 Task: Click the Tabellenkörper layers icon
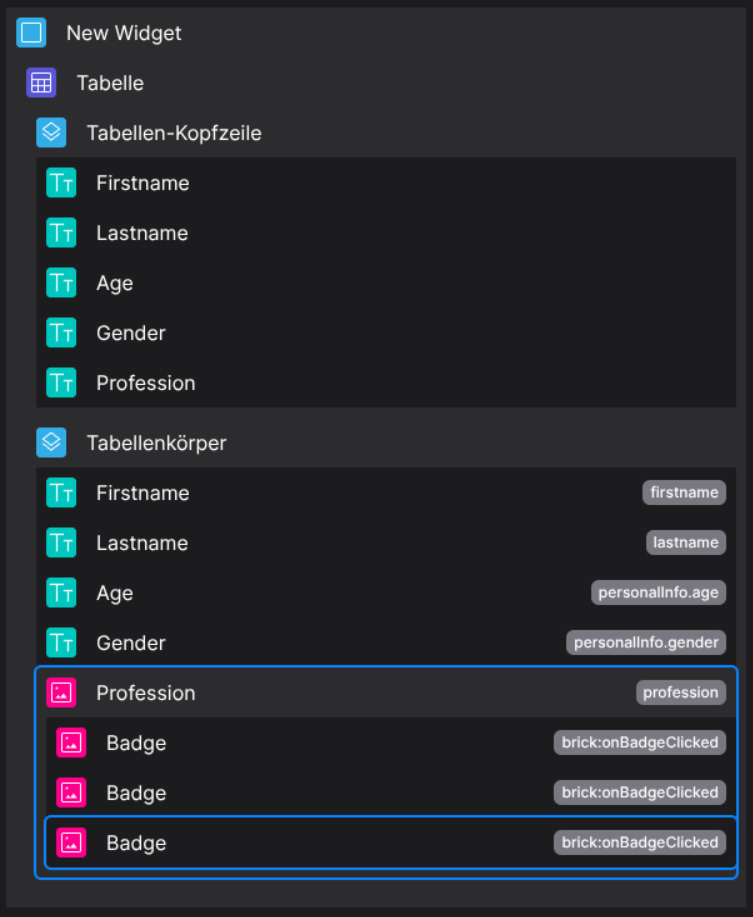pos(51,442)
